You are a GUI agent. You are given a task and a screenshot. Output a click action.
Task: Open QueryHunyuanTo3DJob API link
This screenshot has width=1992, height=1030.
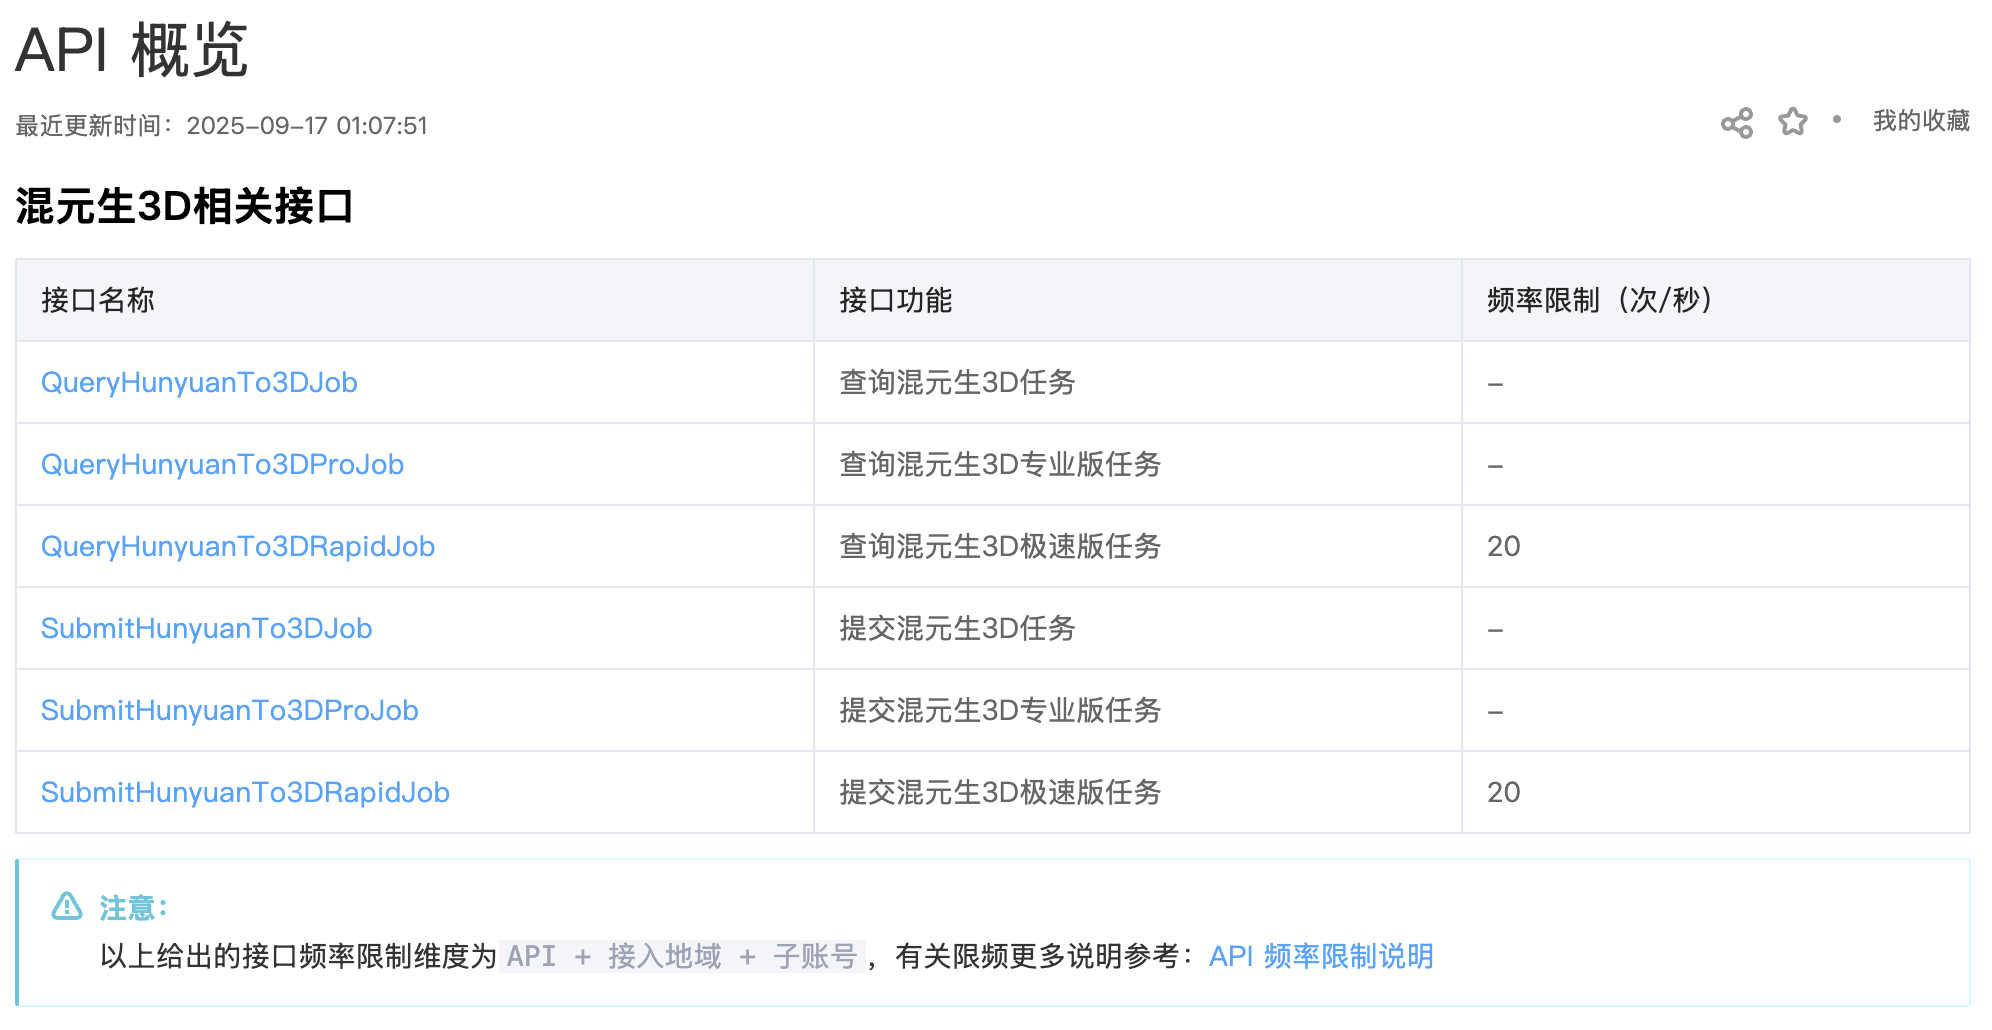click(199, 382)
